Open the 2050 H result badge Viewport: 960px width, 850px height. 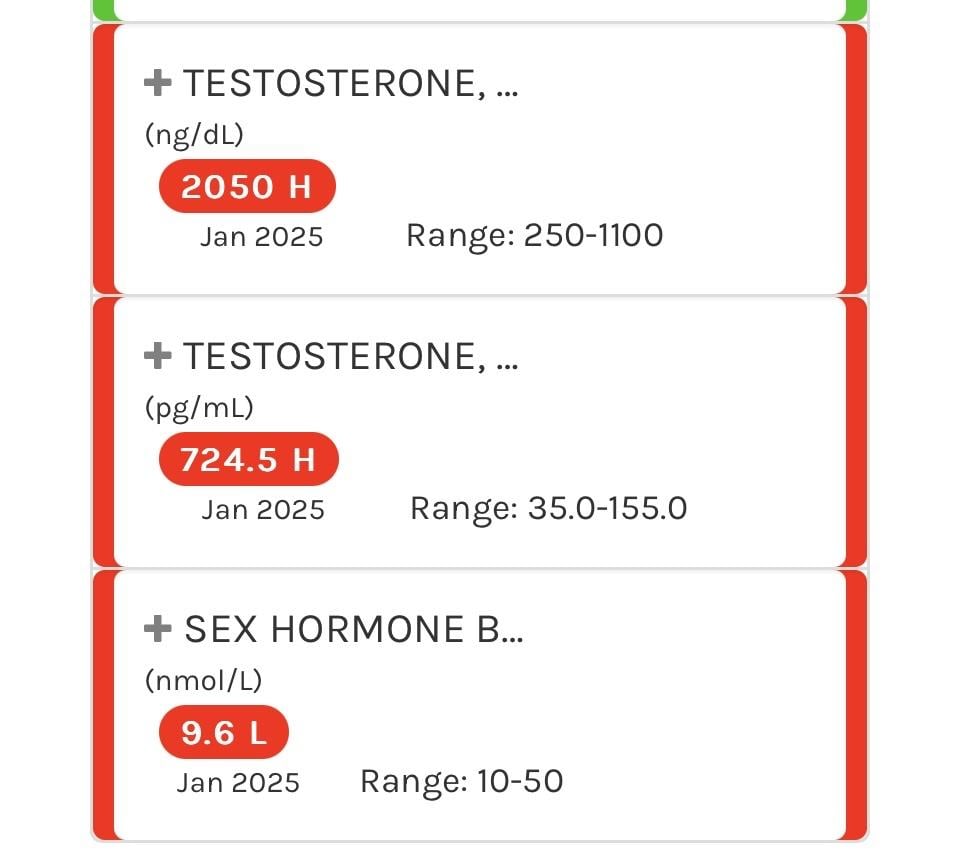pyautogui.click(x=247, y=187)
